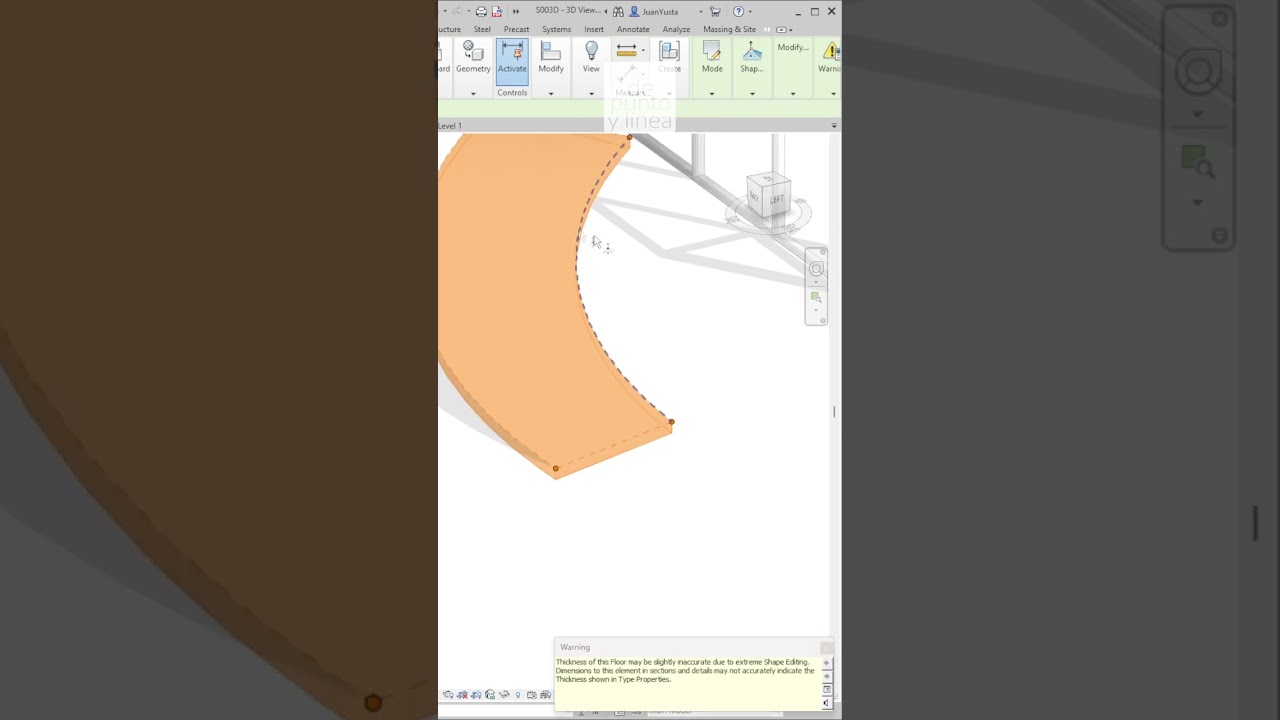Viewport: 1280px width, 720px height.
Task: Open the Help question mark icon
Action: point(738,12)
